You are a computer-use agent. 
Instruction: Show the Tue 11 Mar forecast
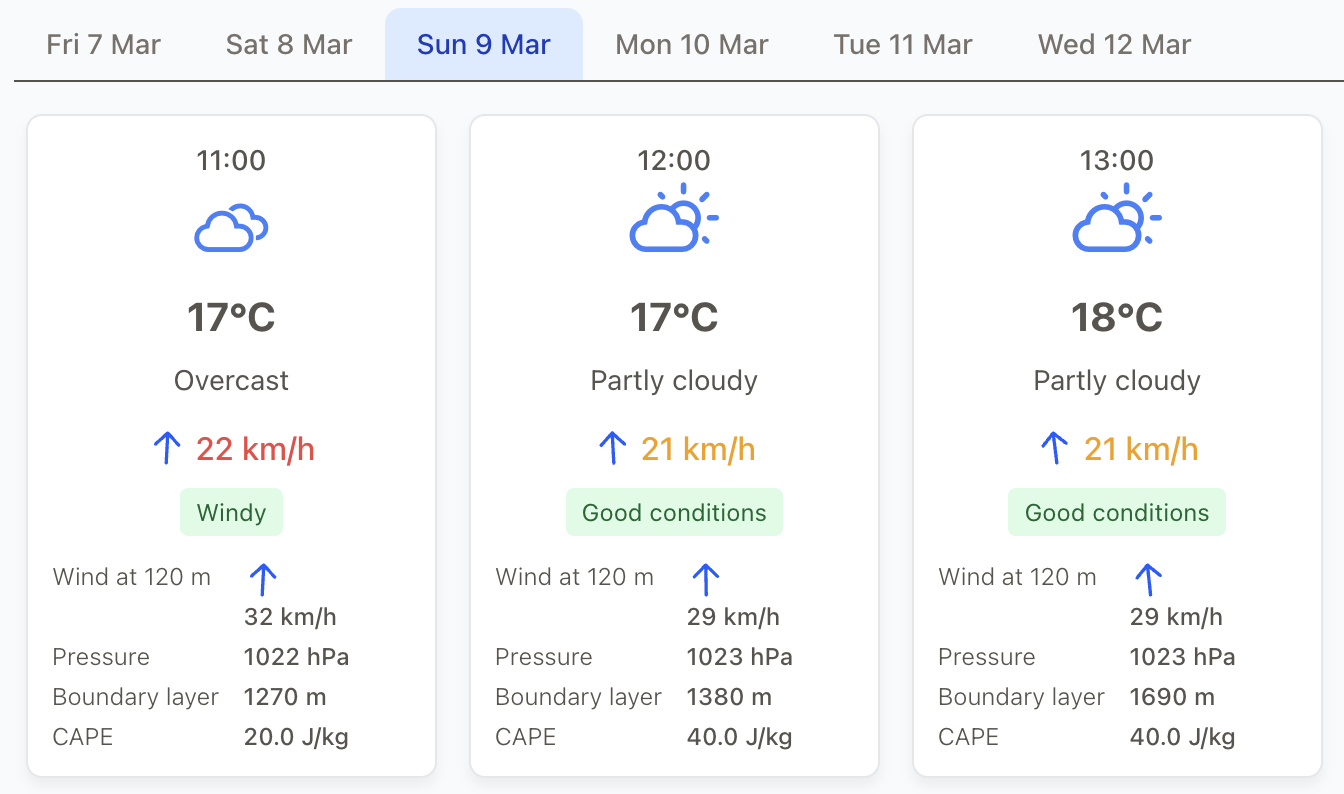[903, 45]
